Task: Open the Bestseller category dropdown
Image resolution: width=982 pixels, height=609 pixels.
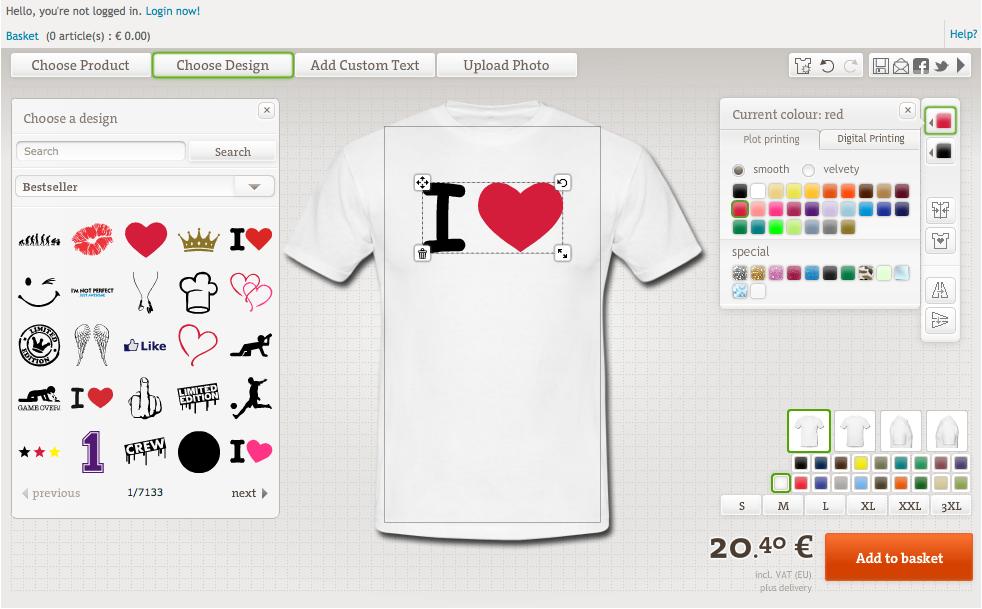Action: coord(254,187)
